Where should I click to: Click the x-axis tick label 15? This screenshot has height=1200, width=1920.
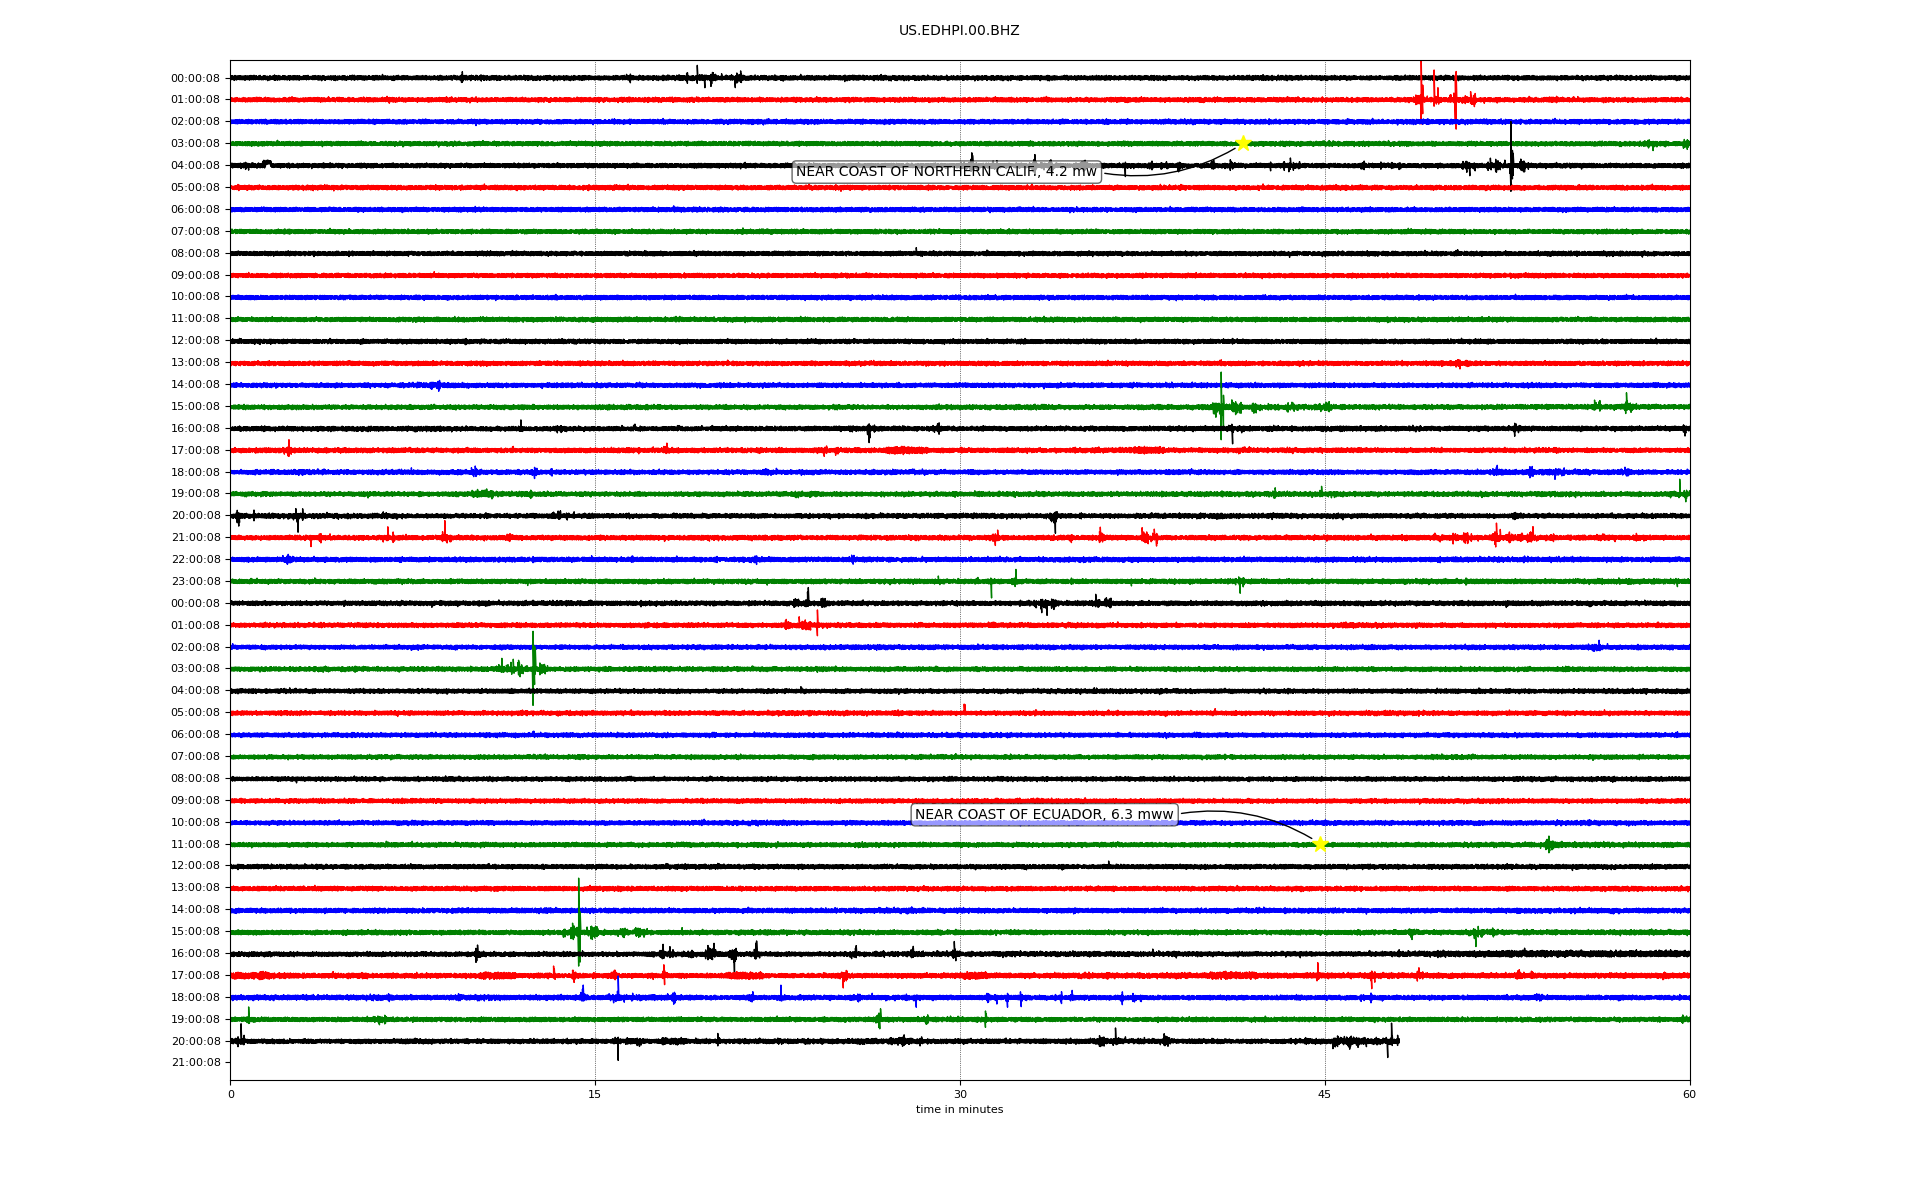(x=595, y=1094)
